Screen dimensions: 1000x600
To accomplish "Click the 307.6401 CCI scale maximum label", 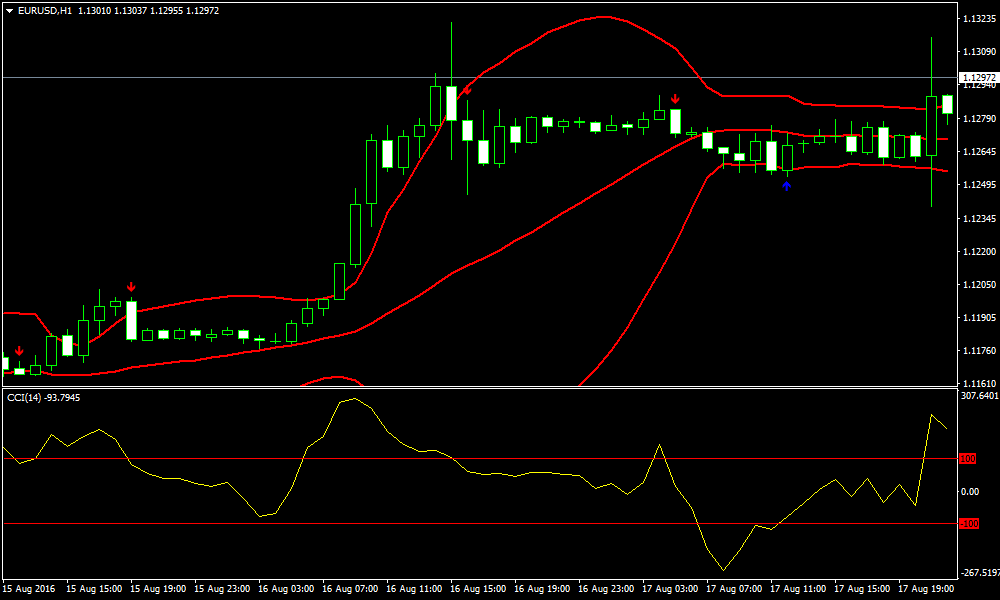I will pos(978,396).
